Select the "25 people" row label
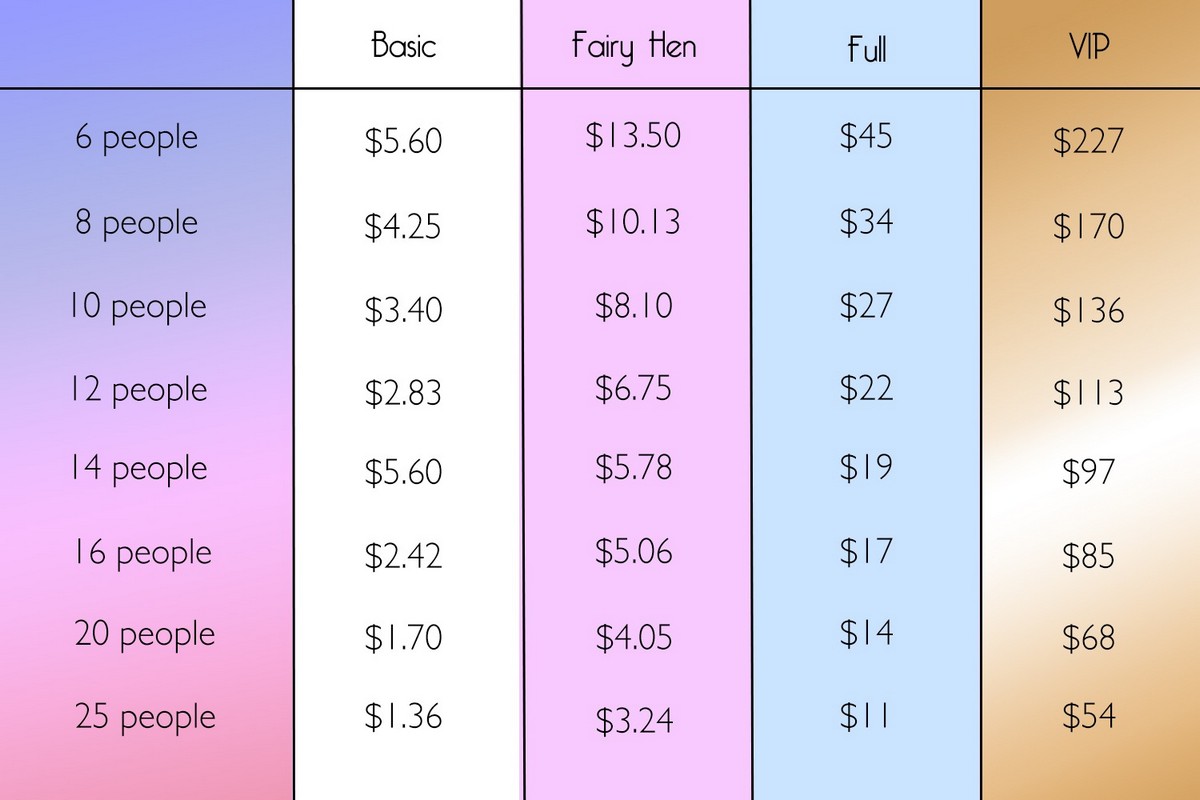Image resolution: width=1200 pixels, height=800 pixels. 145,717
